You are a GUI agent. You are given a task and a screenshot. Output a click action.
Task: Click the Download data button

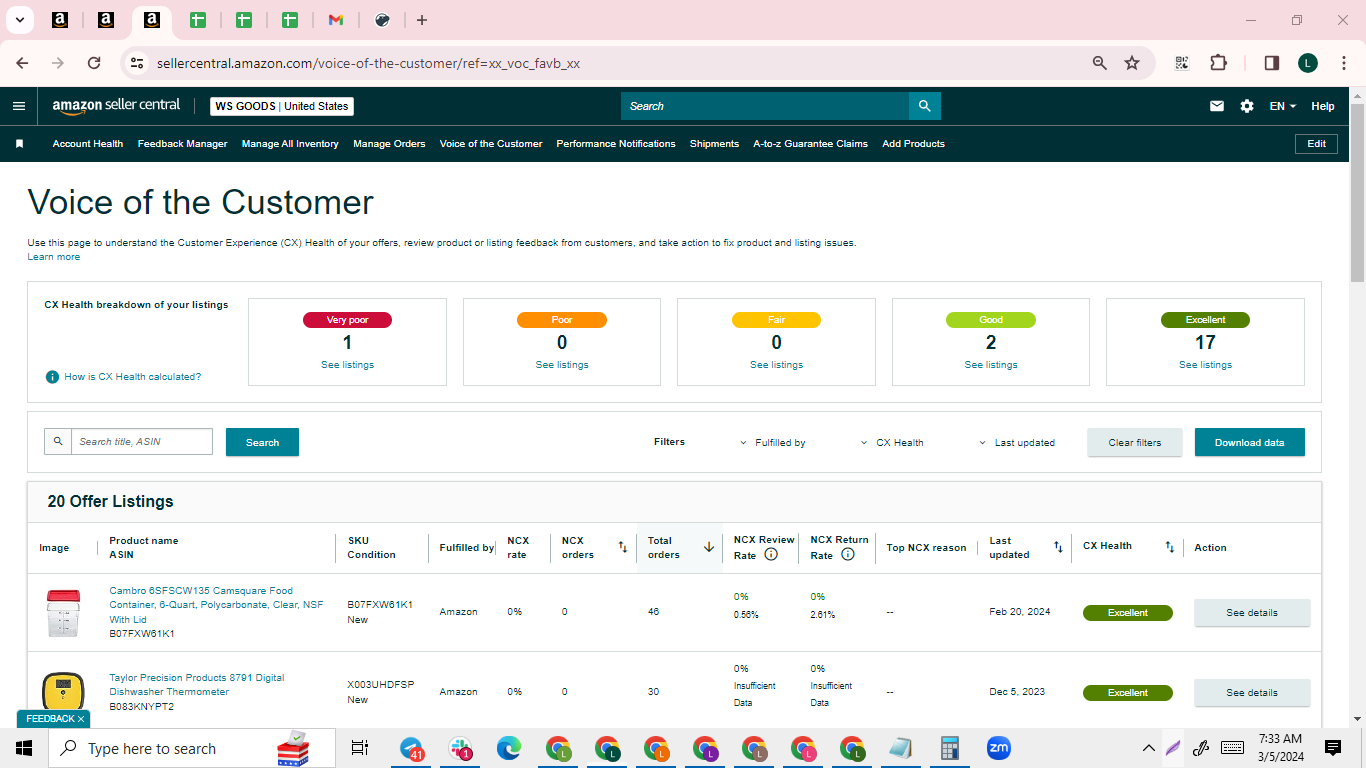pos(1249,442)
